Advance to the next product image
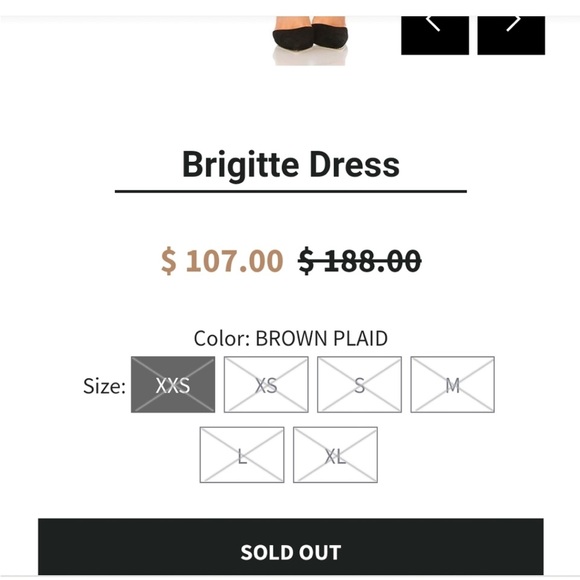The image size is (580, 580). pos(511,35)
